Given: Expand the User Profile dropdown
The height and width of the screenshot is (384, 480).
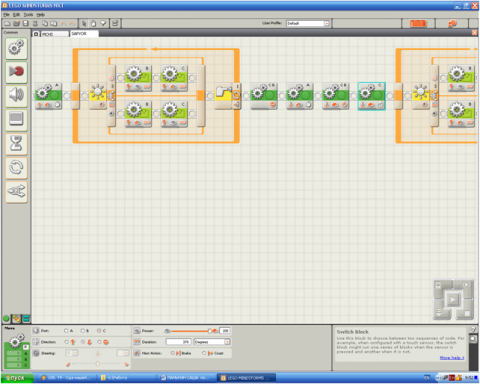Looking at the screenshot, I should coord(327,23).
